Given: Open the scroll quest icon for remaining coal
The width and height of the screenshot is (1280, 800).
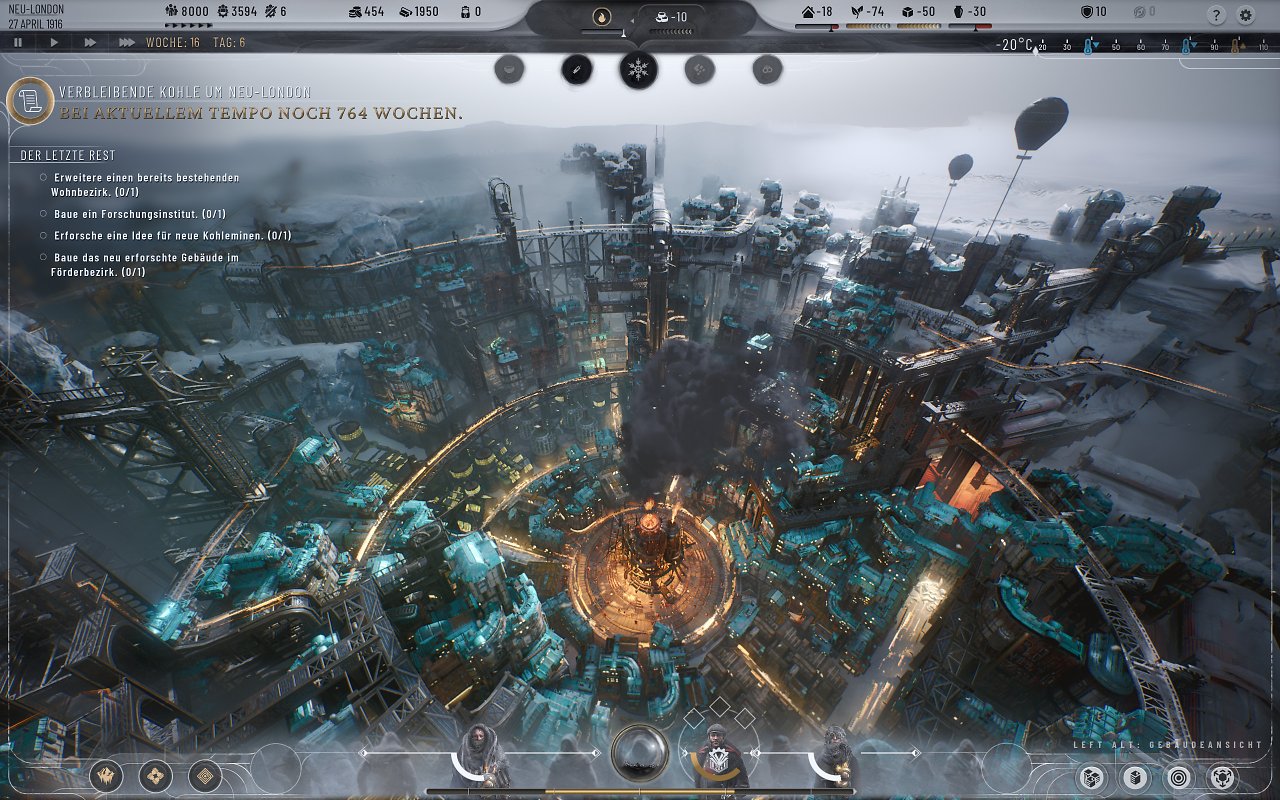Looking at the screenshot, I should [x=29, y=101].
